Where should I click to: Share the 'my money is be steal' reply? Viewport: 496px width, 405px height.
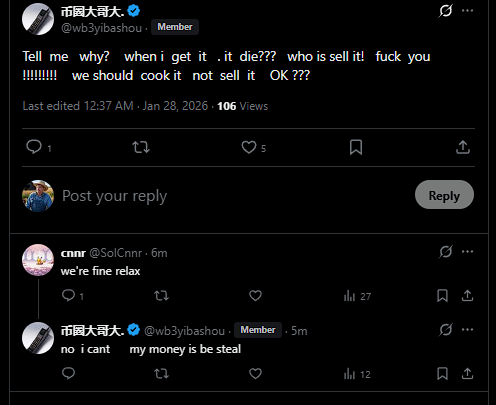click(467, 374)
